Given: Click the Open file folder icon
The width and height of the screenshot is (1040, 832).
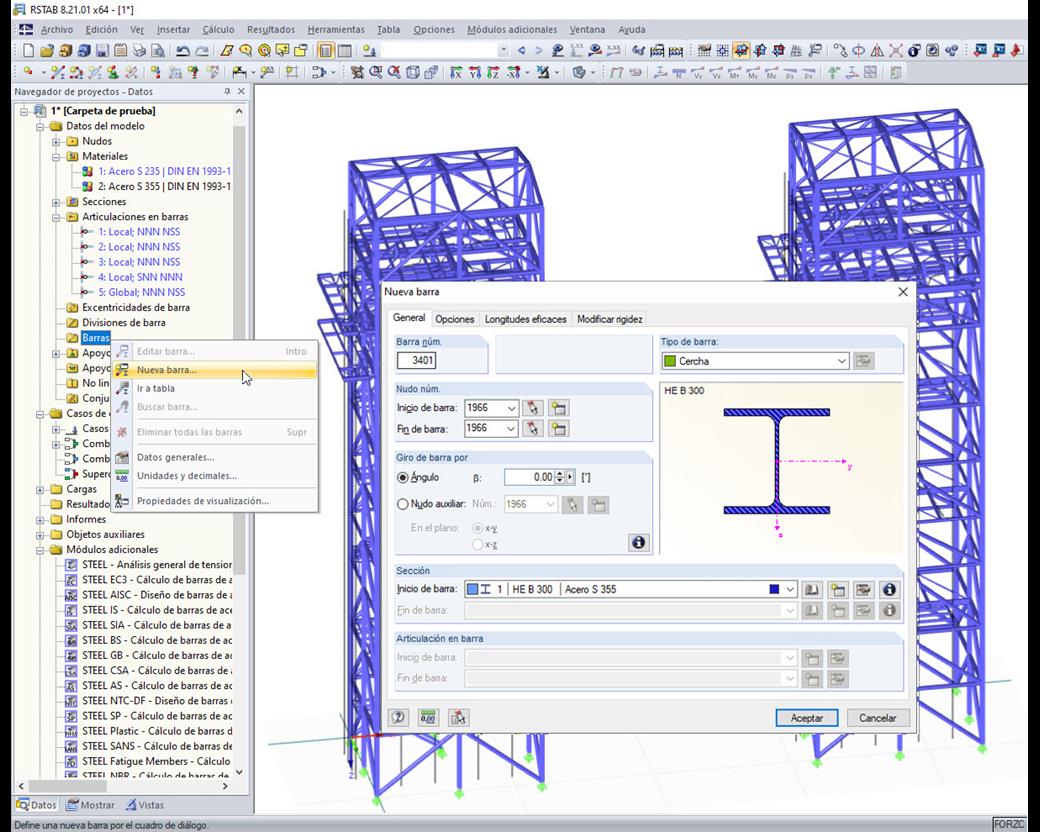Looking at the screenshot, I should tap(46, 50).
